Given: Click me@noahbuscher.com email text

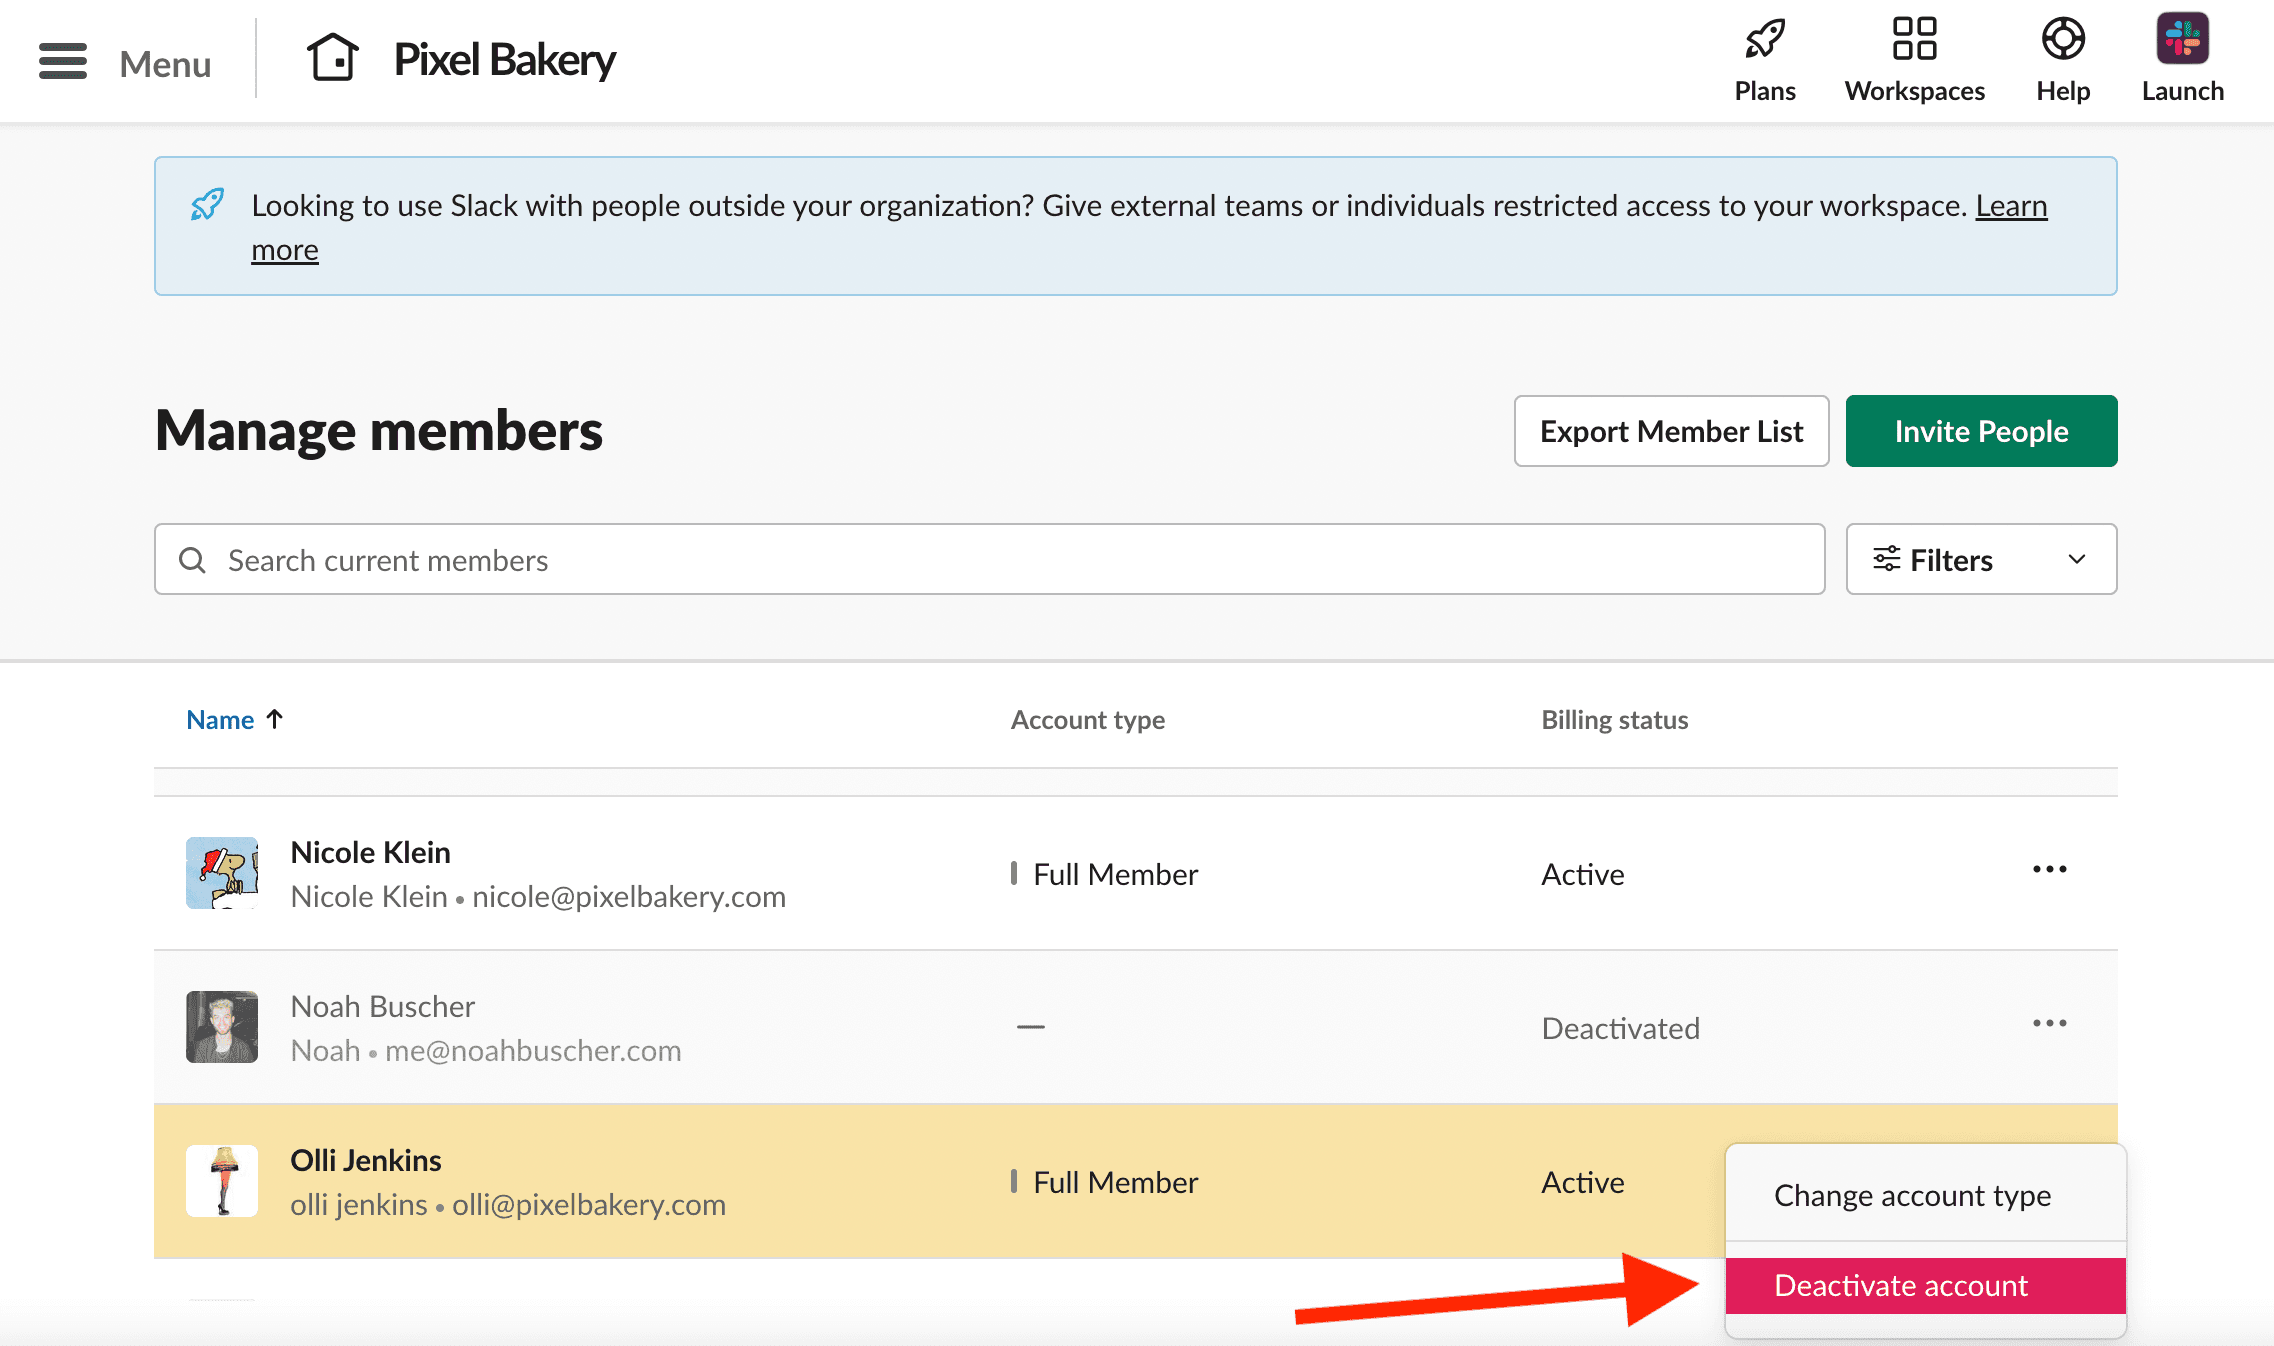Looking at the screenshot, I should coord(533,1051).
